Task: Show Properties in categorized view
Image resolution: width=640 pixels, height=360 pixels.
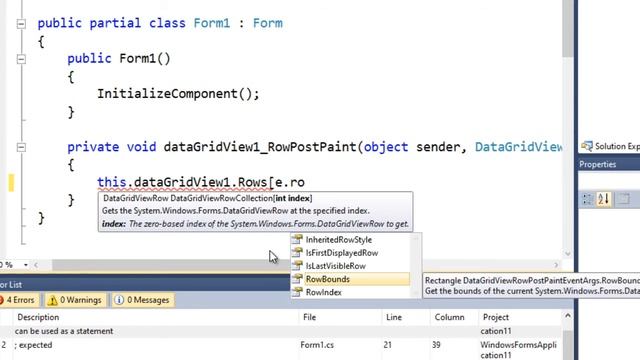Action: click(587, 199)
